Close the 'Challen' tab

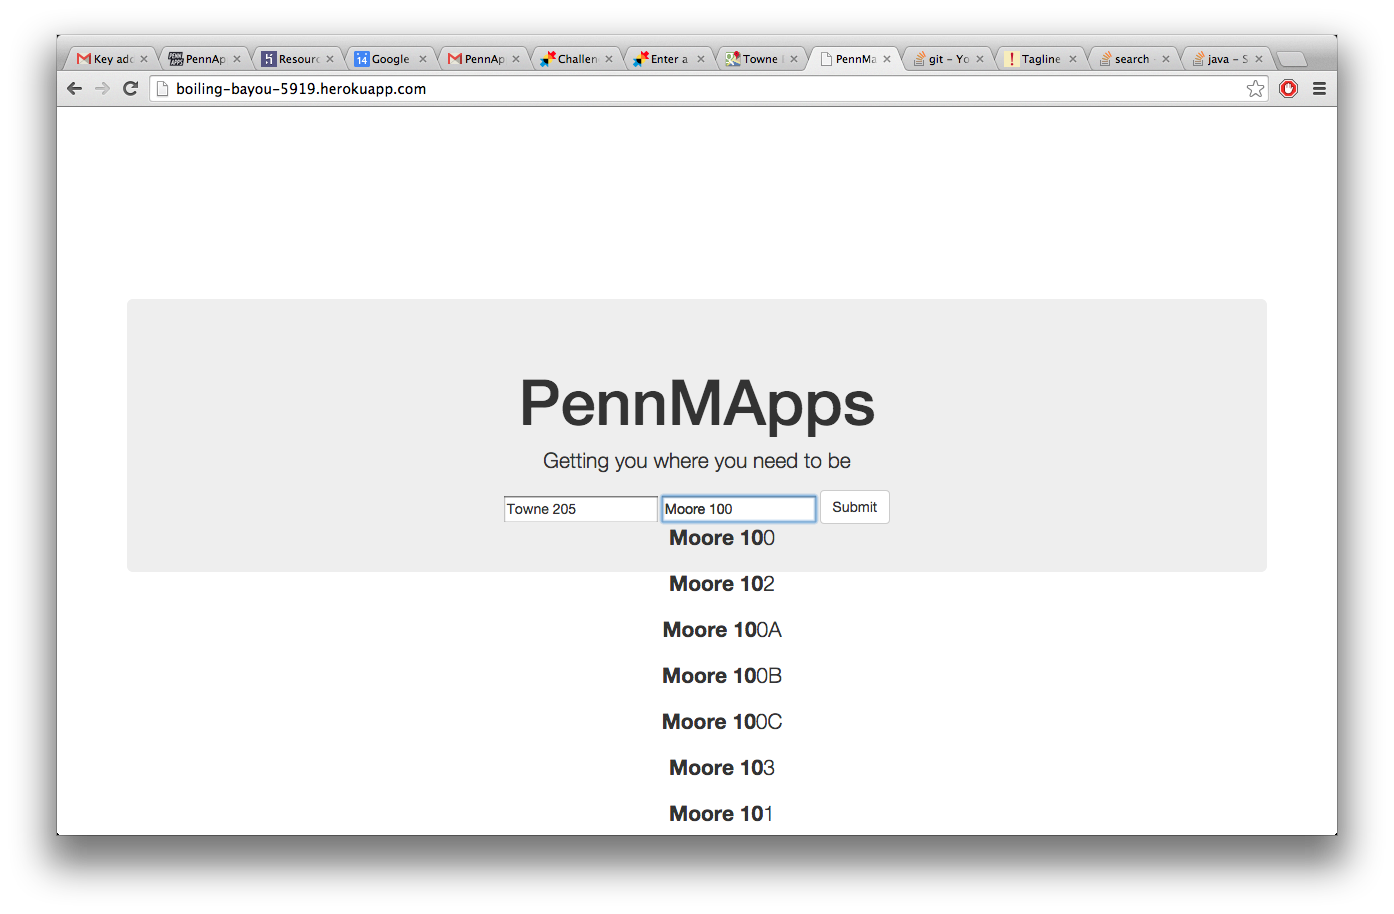pyautogui.click(x=609, y=59)
